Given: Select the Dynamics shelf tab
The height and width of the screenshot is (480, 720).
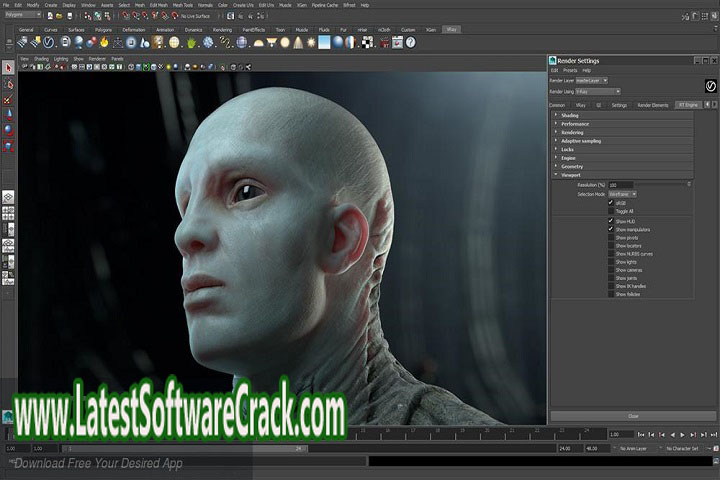Looking at the screenshot, I should pos(193,30).
